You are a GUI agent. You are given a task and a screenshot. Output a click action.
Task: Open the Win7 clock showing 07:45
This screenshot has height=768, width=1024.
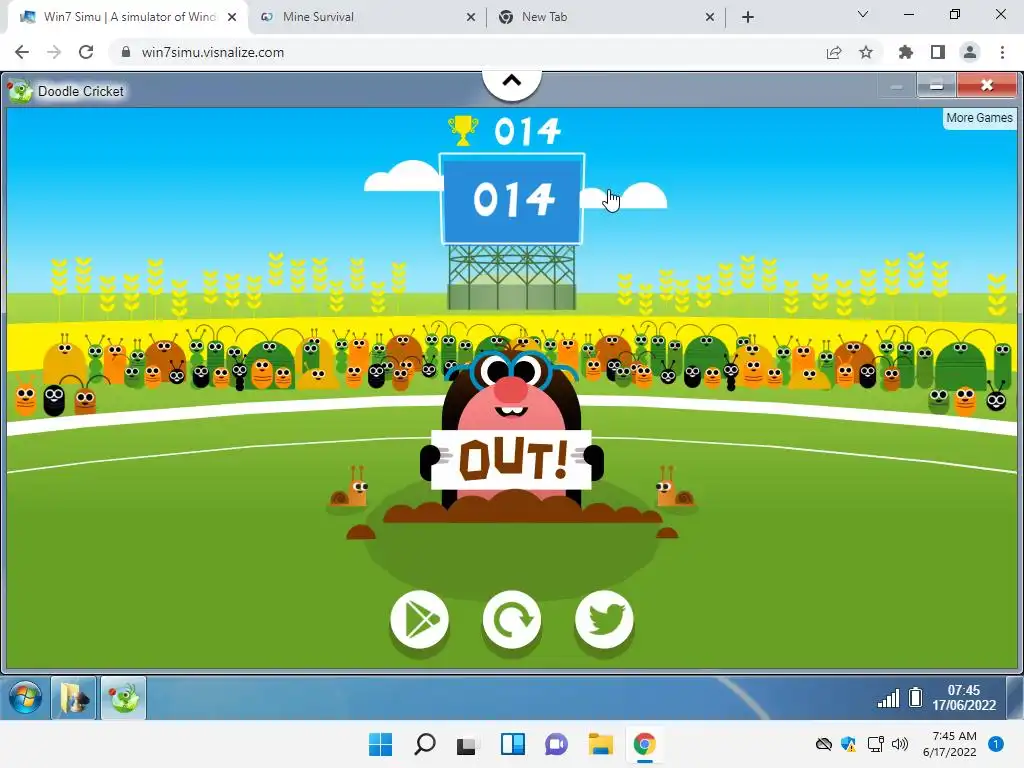(964, 697)
